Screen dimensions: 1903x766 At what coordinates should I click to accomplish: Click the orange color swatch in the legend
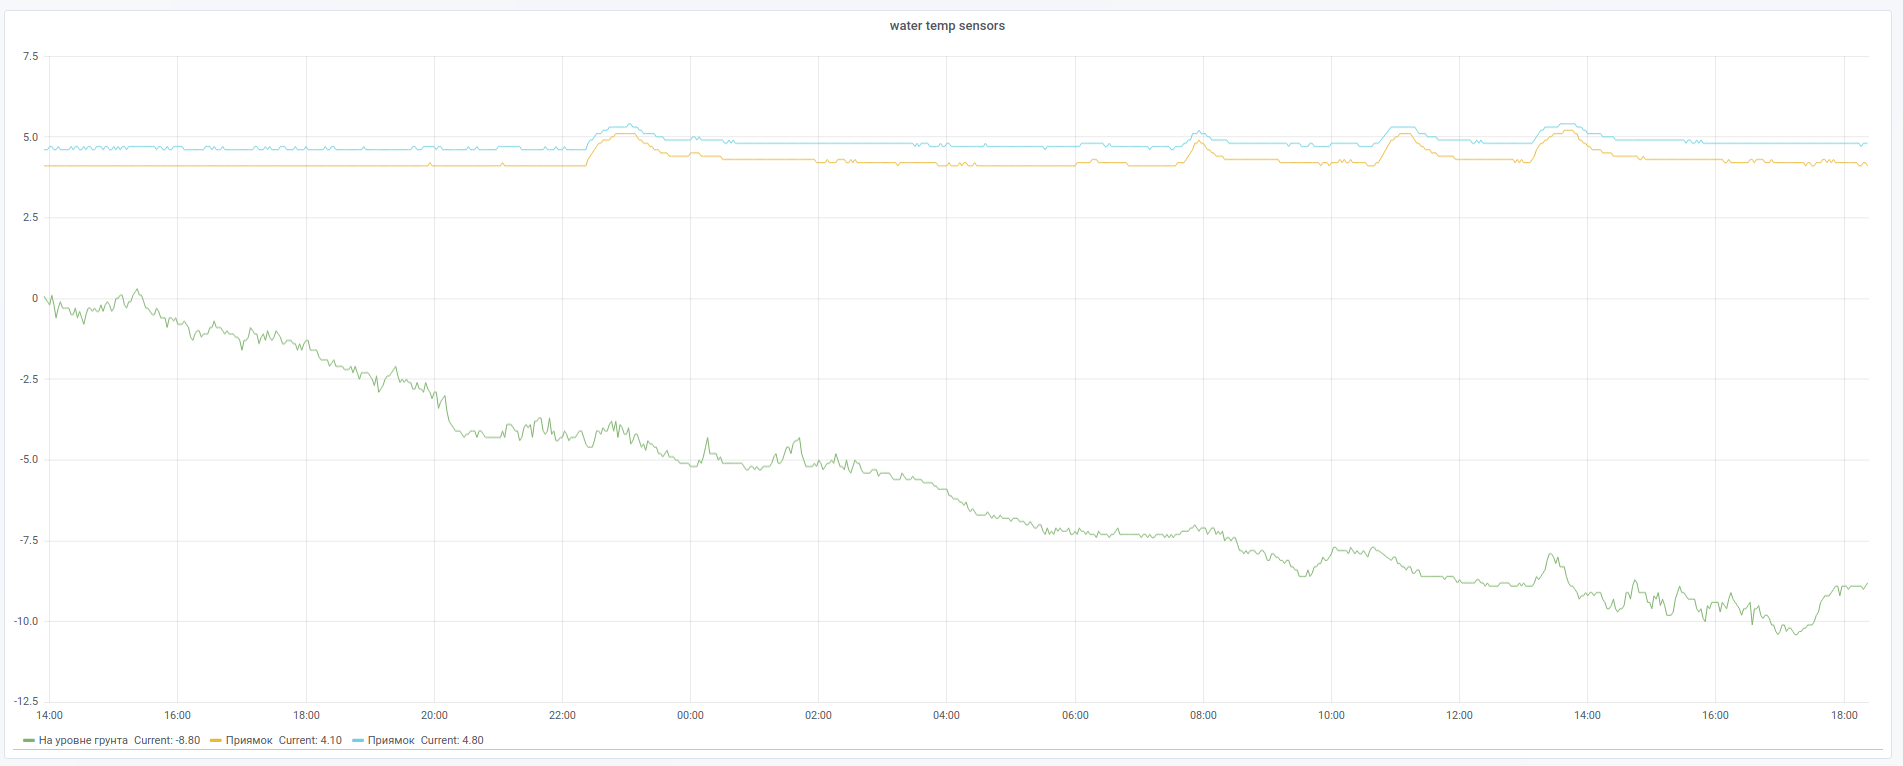pyautogui.click(x=216, y=741)
